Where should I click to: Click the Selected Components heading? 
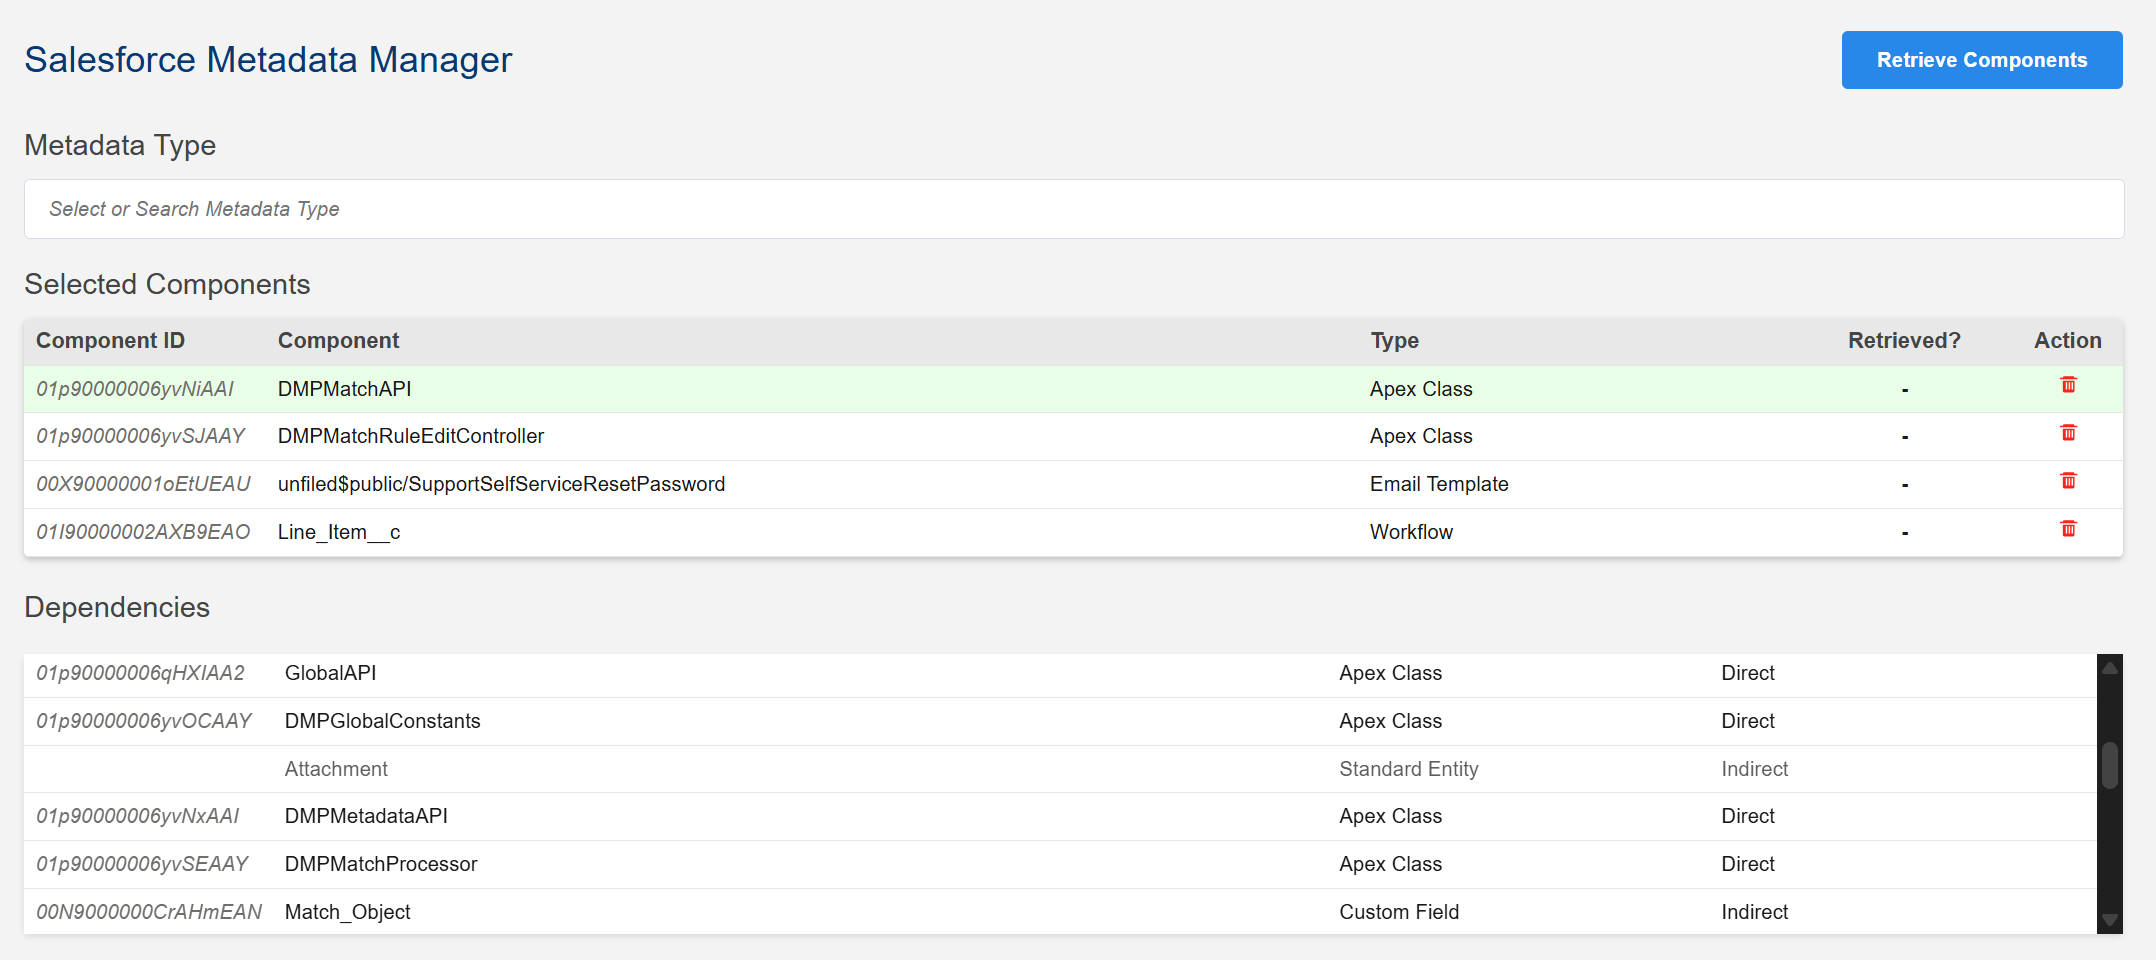pyautogui.click(x=167, y=284)
